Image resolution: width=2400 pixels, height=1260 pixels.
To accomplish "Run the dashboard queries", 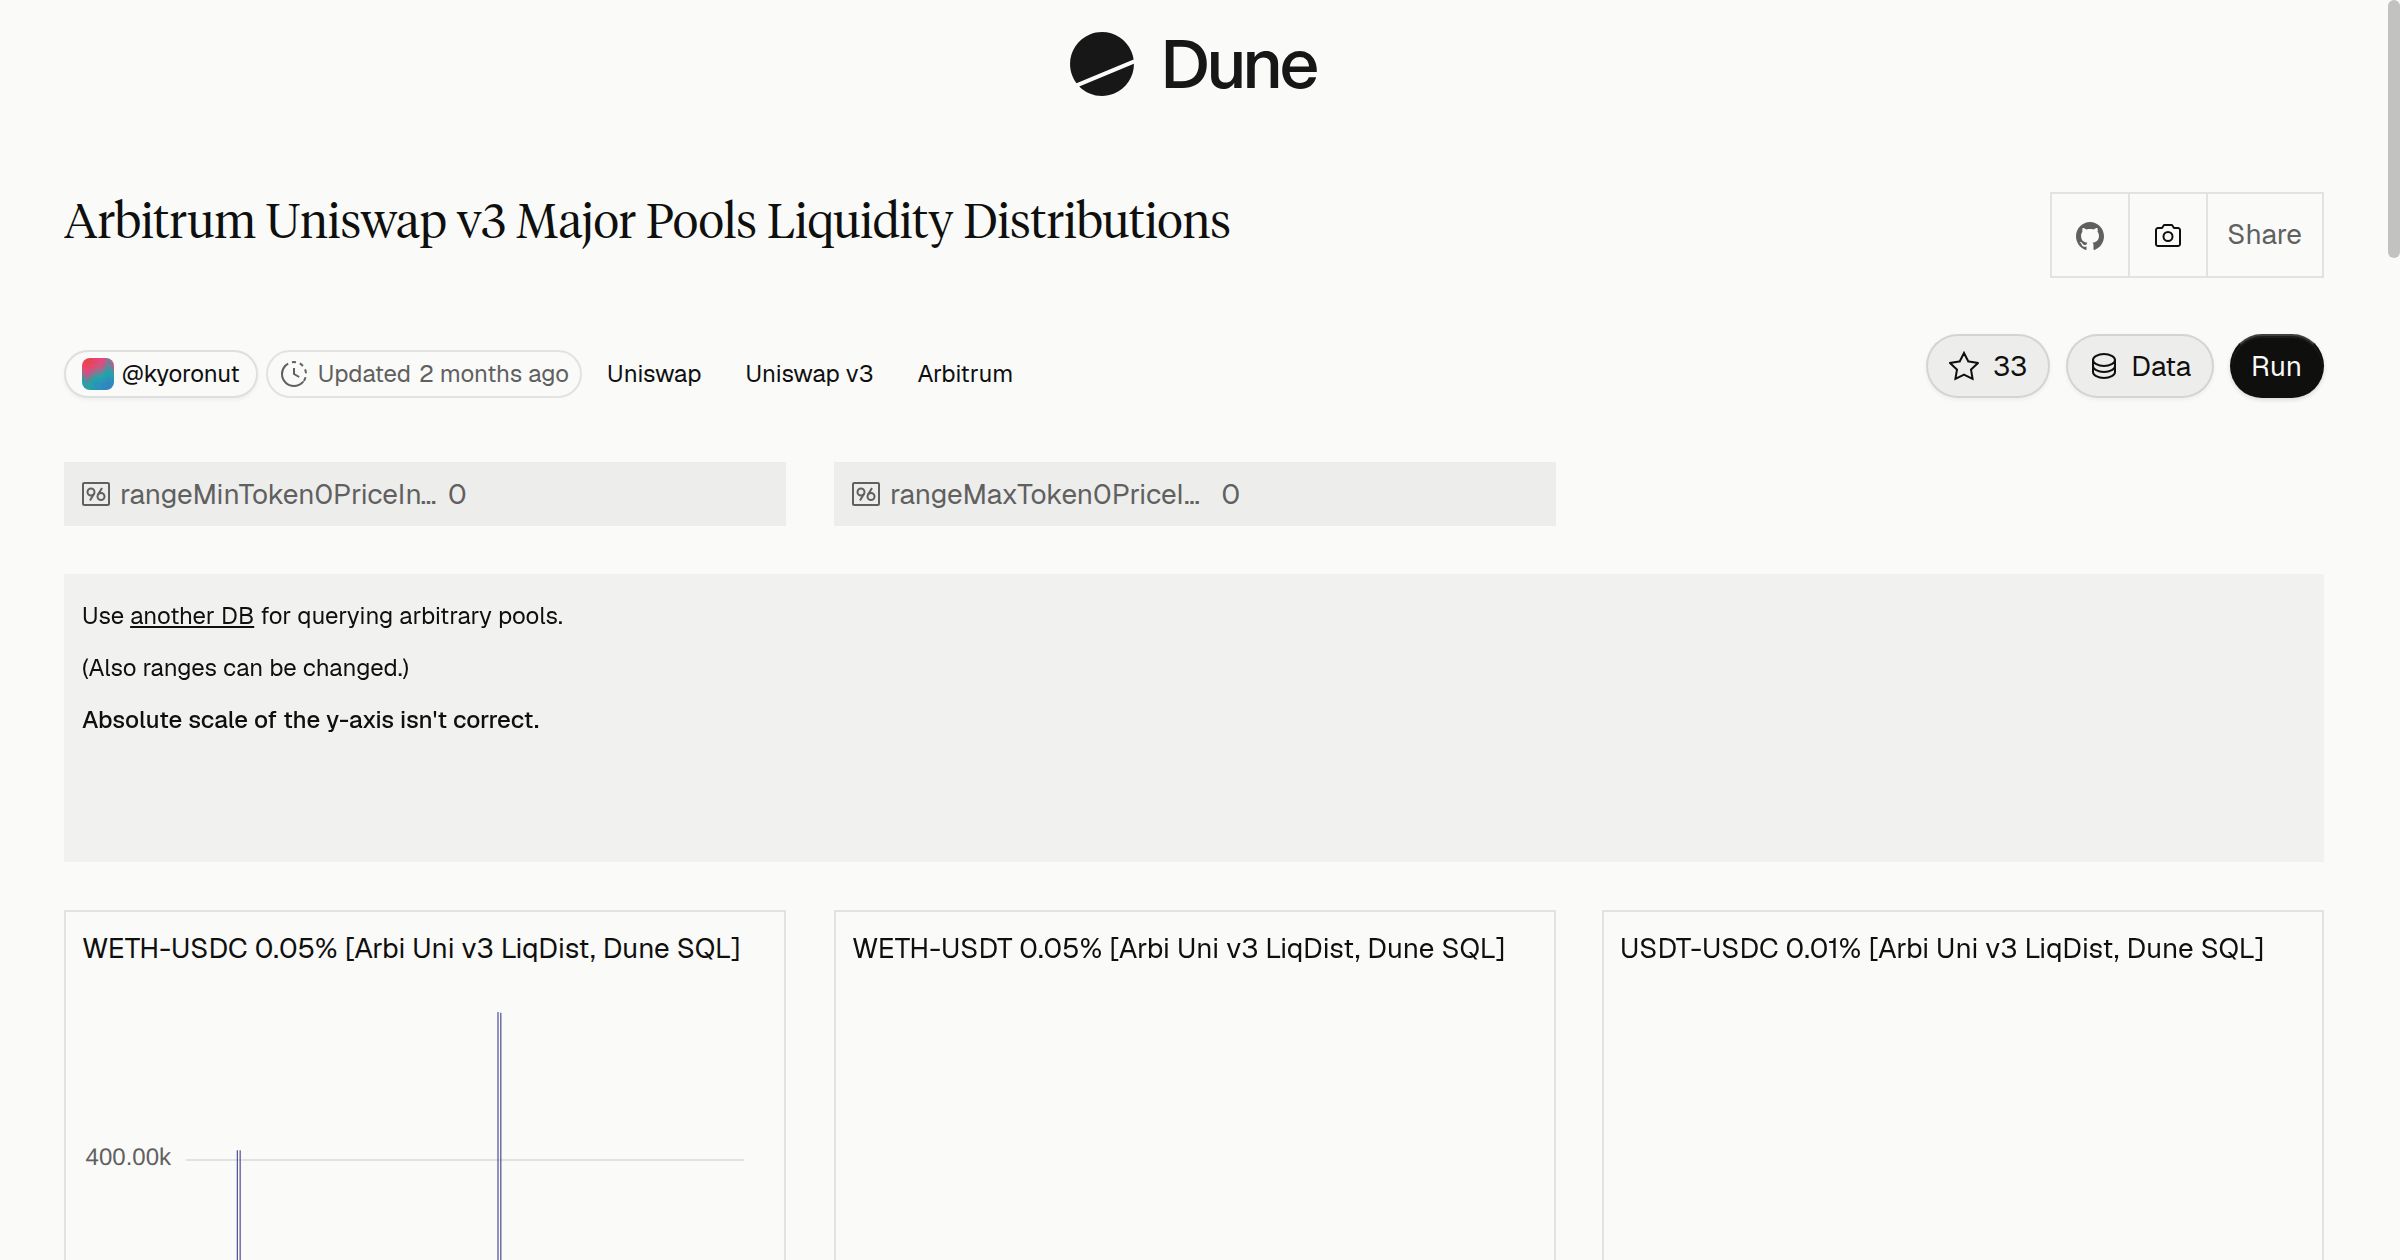I will click(x=2276, y=366).
